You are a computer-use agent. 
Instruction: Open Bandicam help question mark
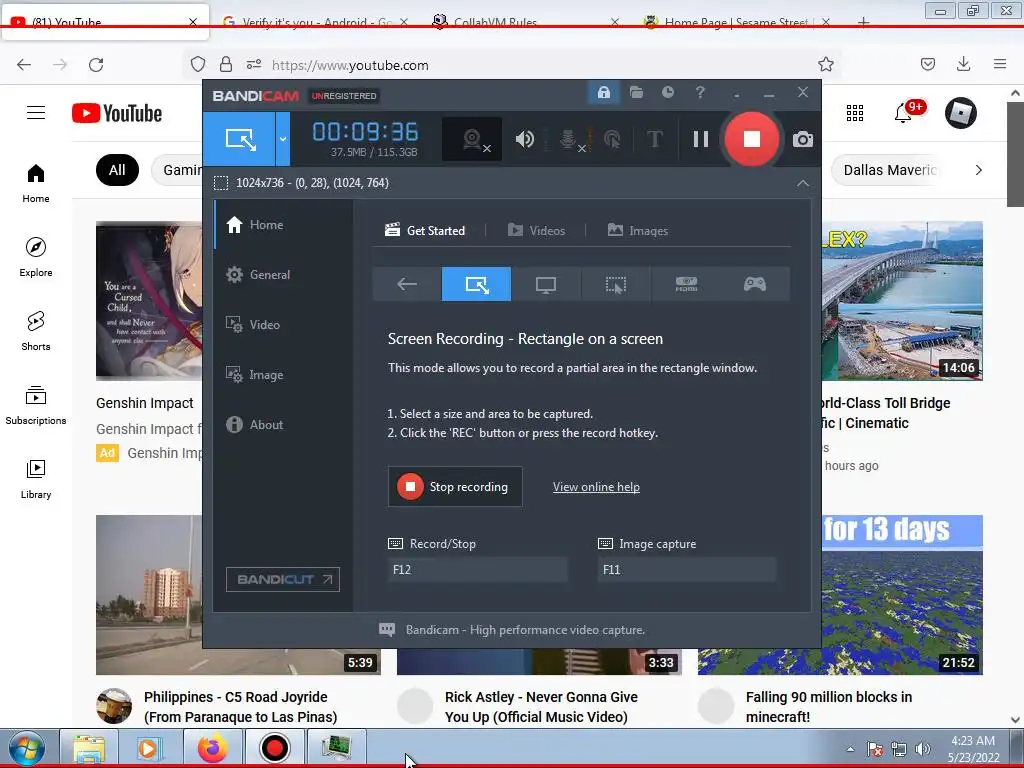(700, 93)
